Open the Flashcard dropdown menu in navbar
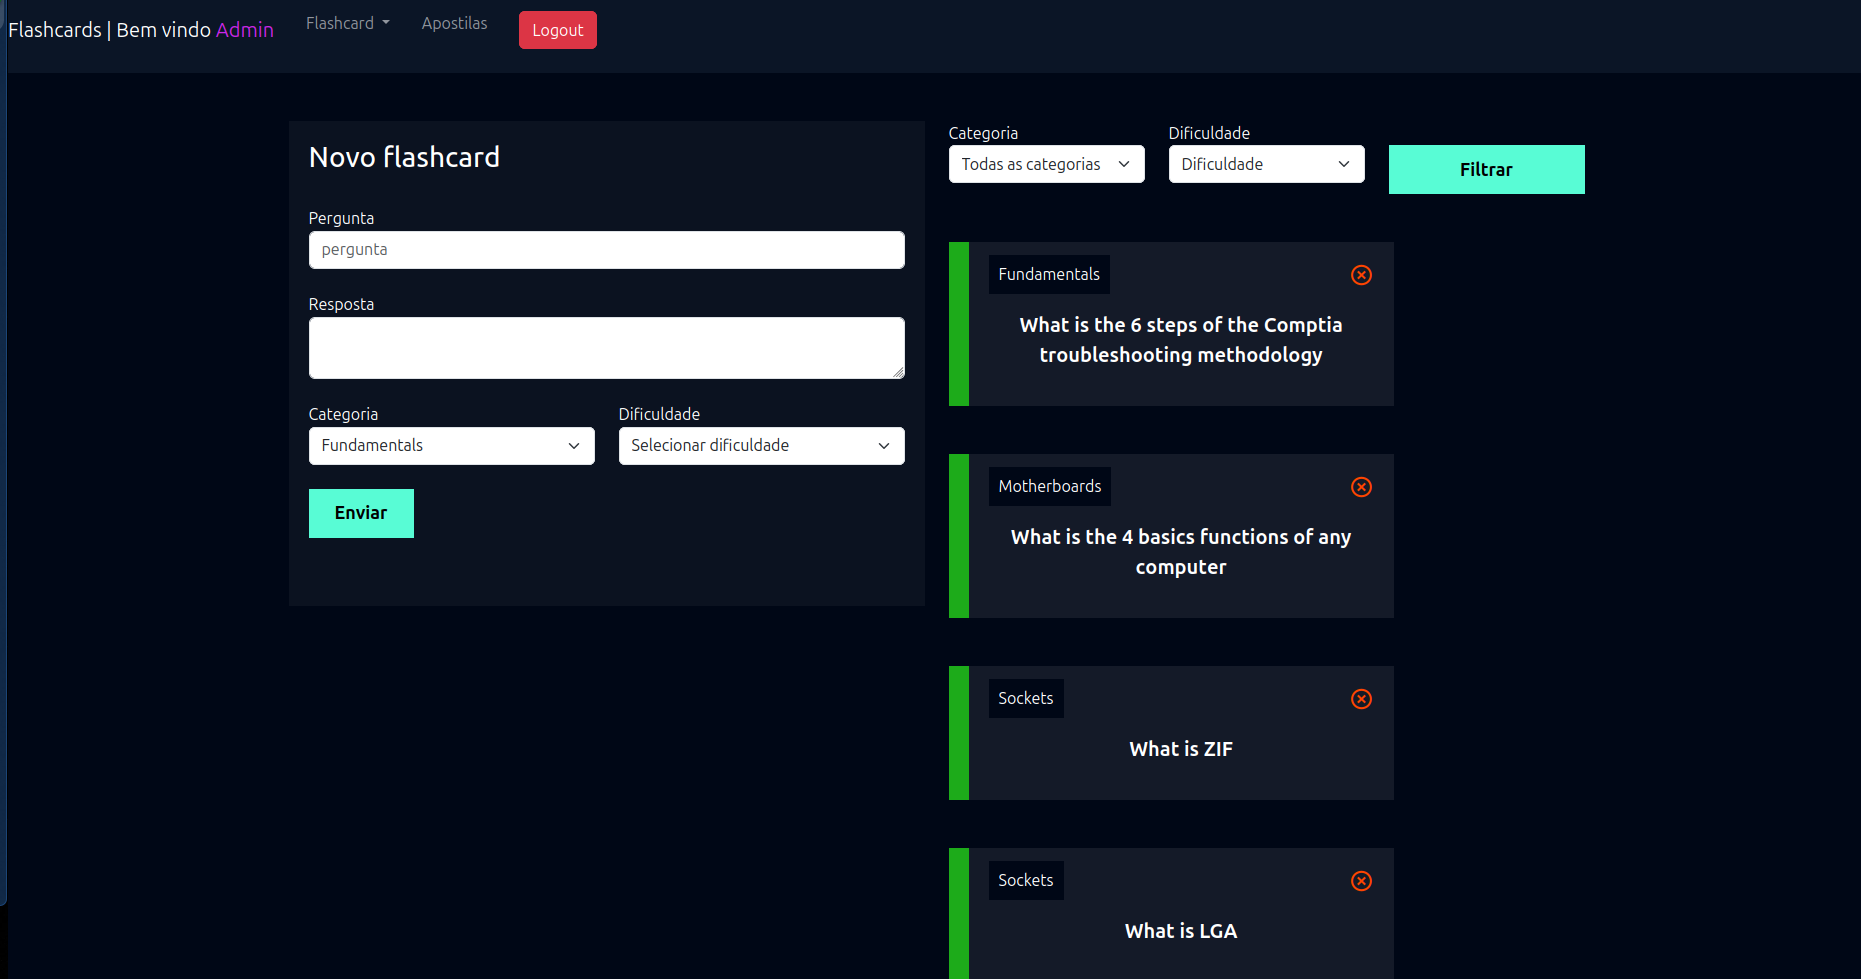Viewport: 1861px width, 979px height. [x=347, y=23]
